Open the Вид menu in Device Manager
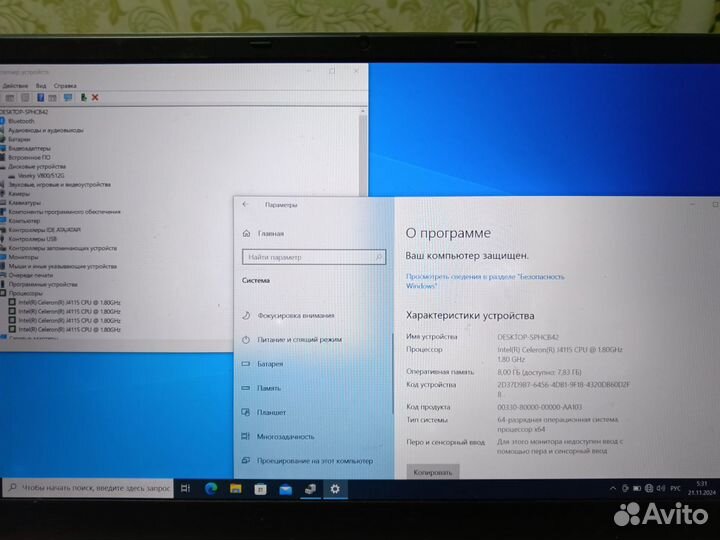 [41, 86]
